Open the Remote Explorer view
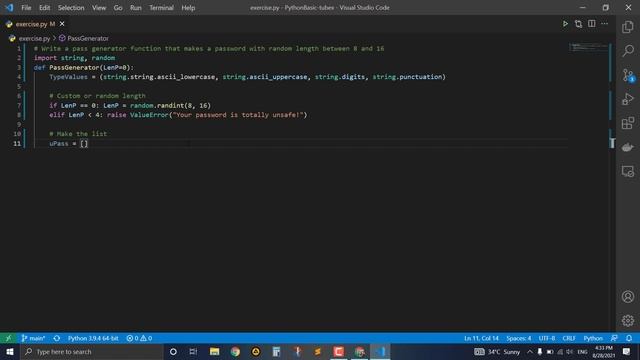640x360 pixels. click(x=628, y=171)
